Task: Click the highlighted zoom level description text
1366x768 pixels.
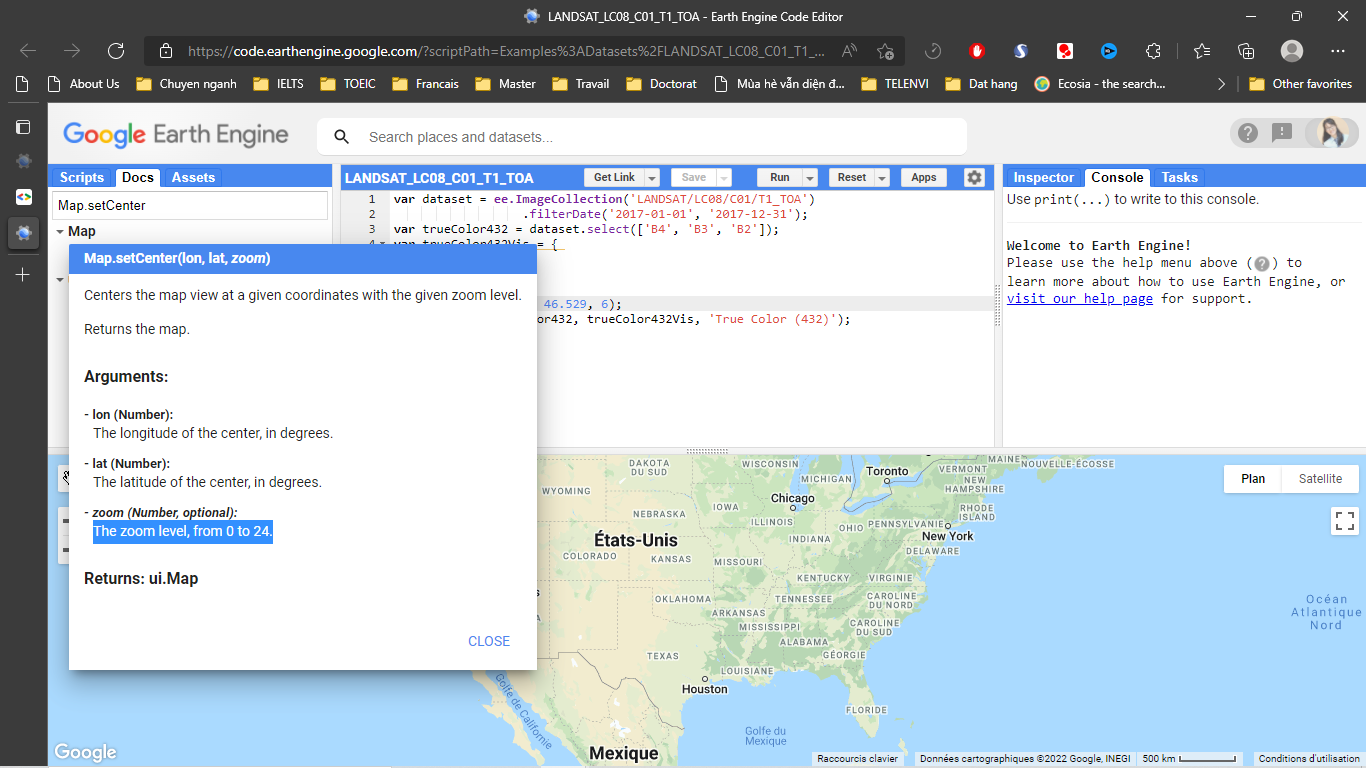Action: click(183, 531)
